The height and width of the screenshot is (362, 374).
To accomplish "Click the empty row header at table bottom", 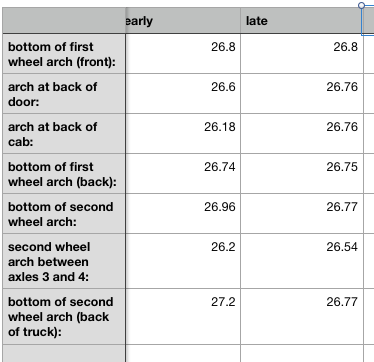I will [x=64, y=353].
